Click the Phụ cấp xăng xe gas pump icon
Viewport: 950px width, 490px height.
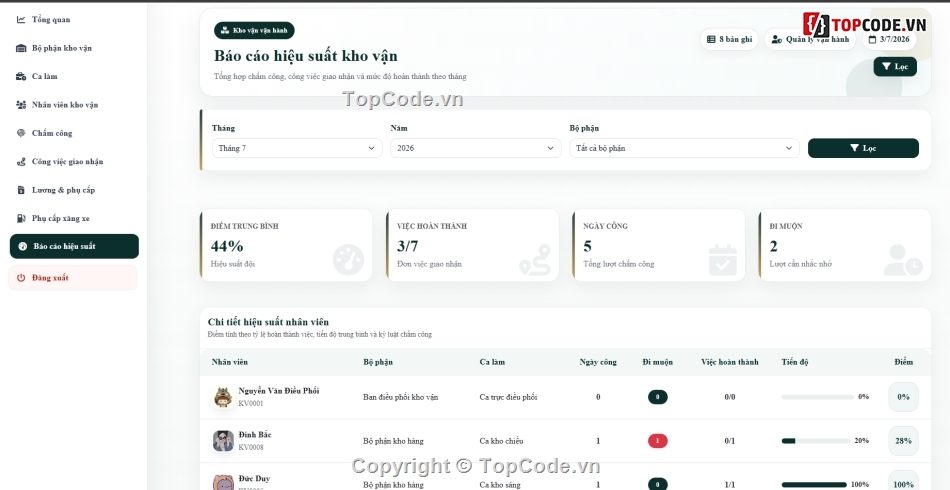(x=21, y=218)
